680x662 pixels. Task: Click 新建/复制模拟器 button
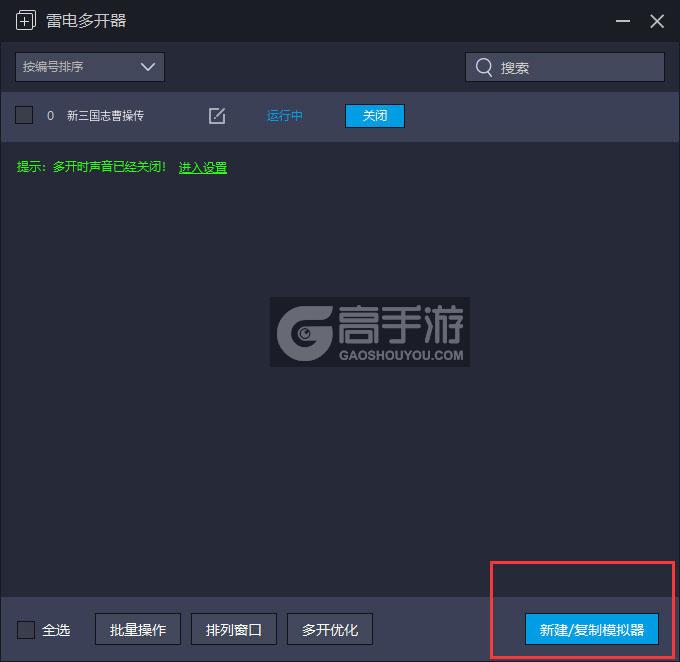click(592, 629)
